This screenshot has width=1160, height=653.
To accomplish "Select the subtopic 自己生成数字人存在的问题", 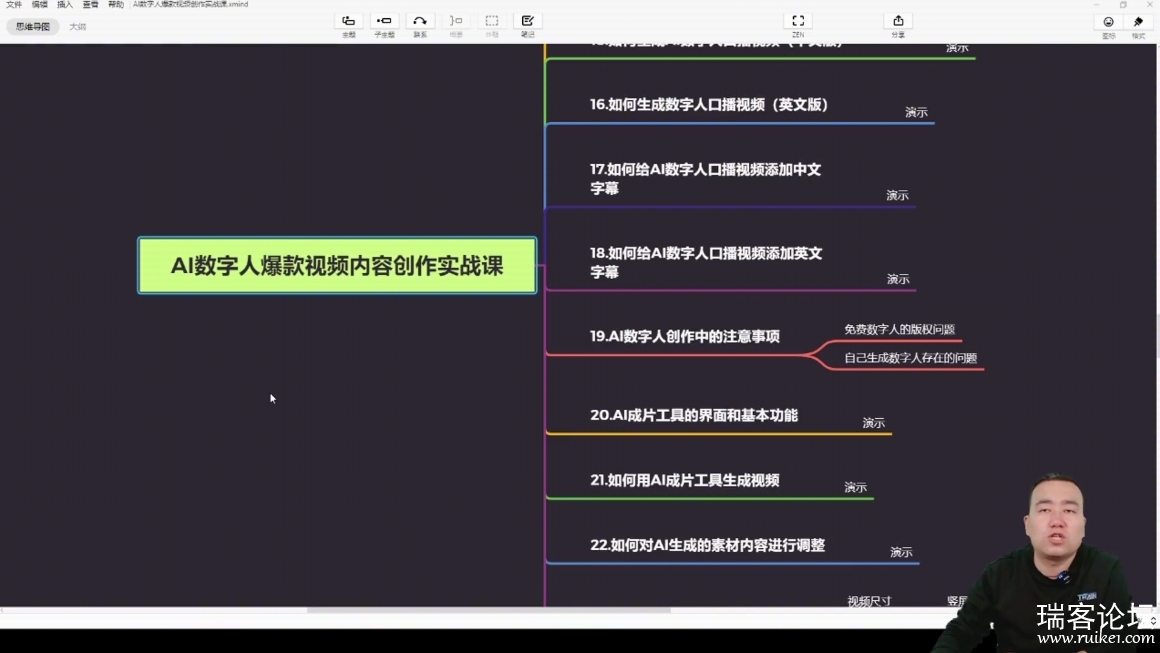I will click(911, 358).
